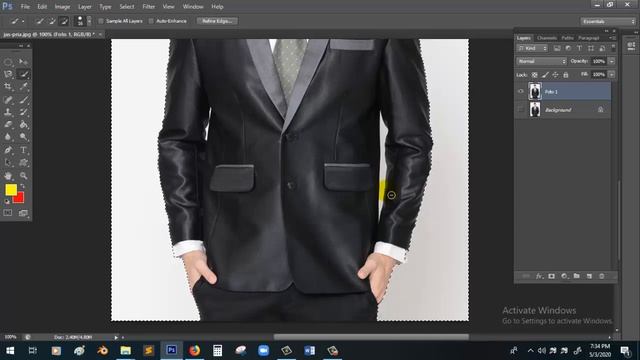Open the Layer menu
Viewport: 640px width, 360px height.
[84, 7]
